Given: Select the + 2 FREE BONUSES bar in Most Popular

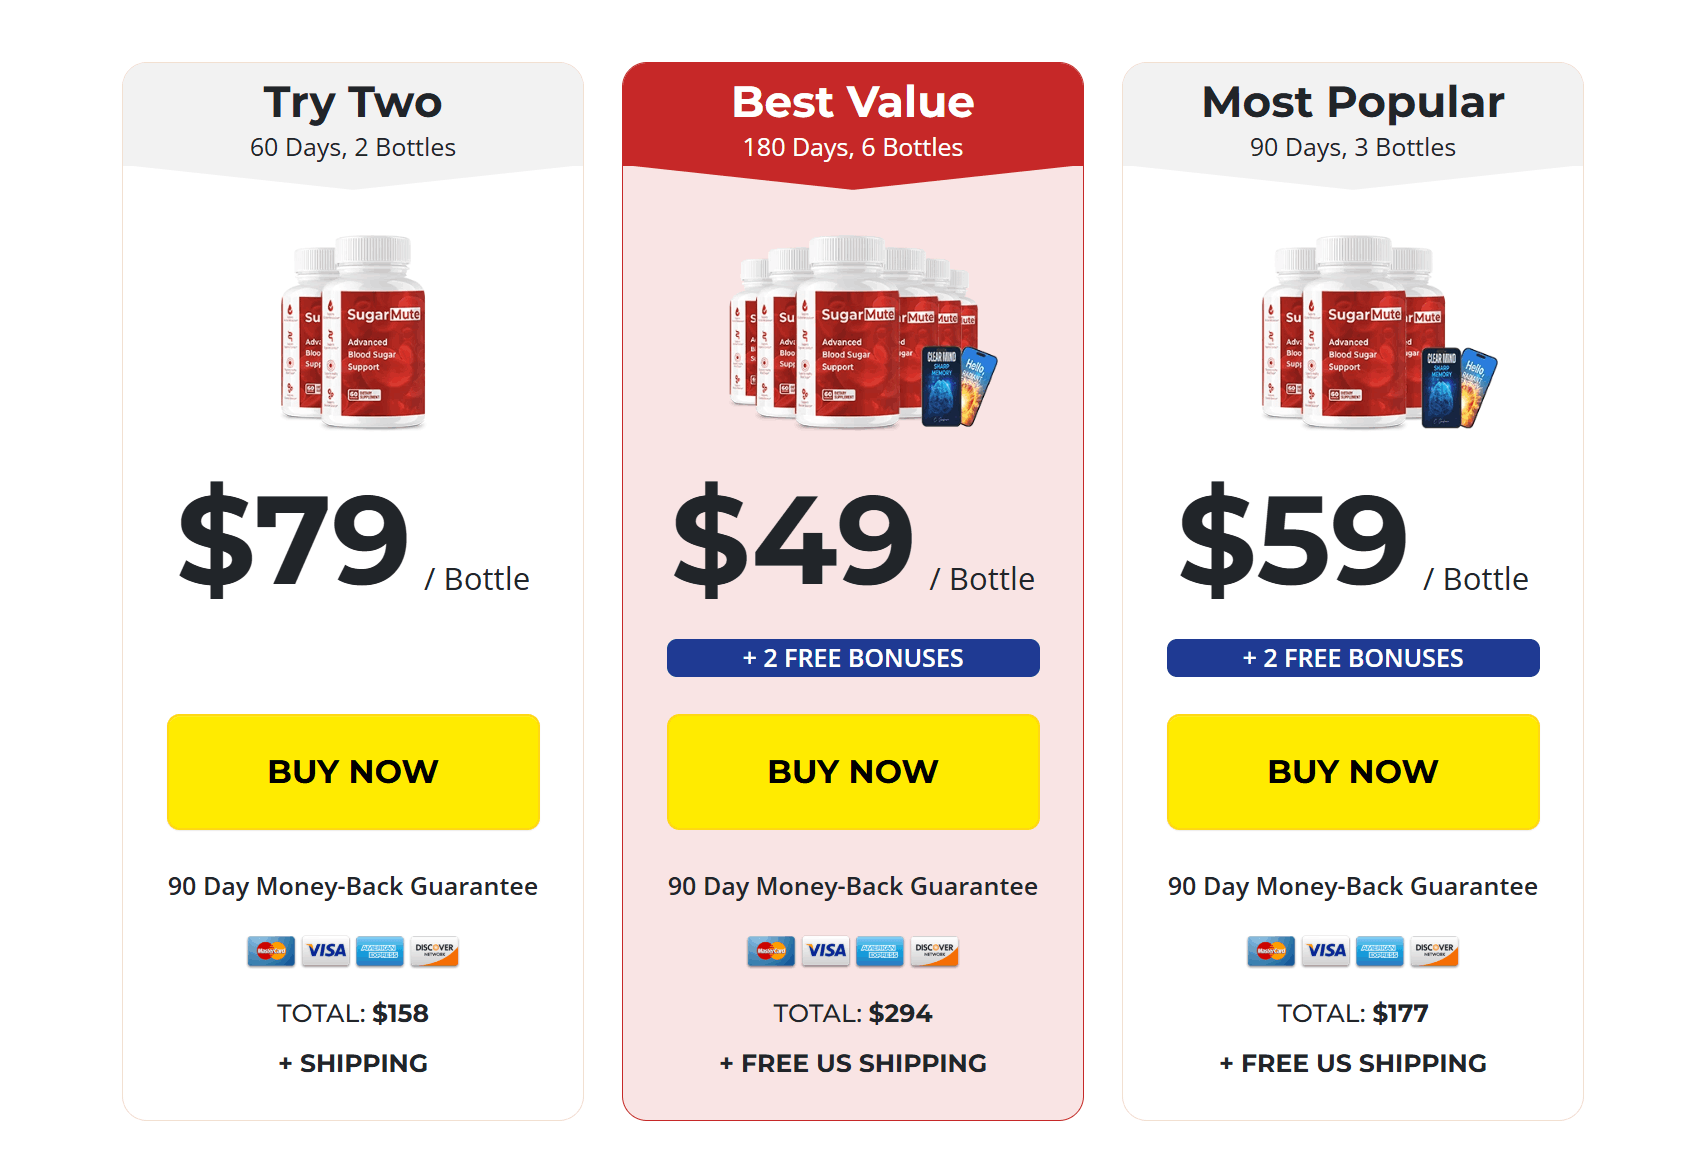Looking at the screenshot, I should [1352, 658].
